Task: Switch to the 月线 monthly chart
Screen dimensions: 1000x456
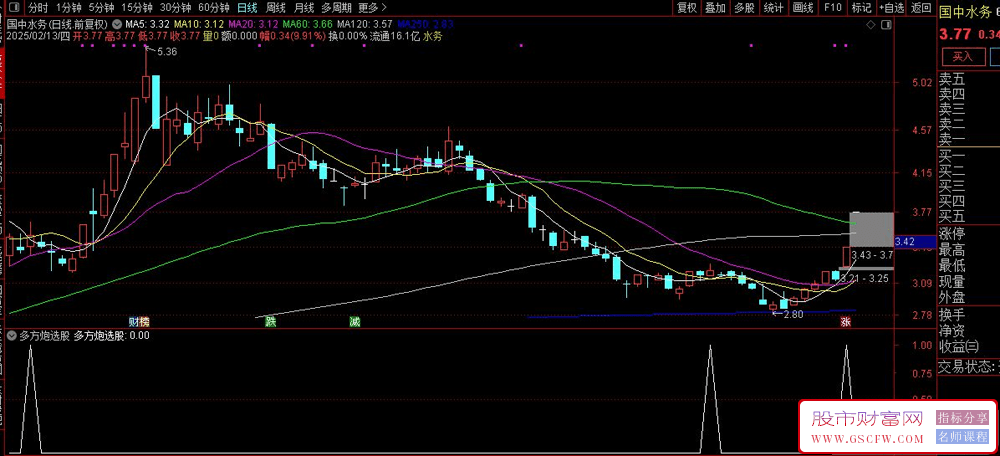Action: tap(304, 8)
